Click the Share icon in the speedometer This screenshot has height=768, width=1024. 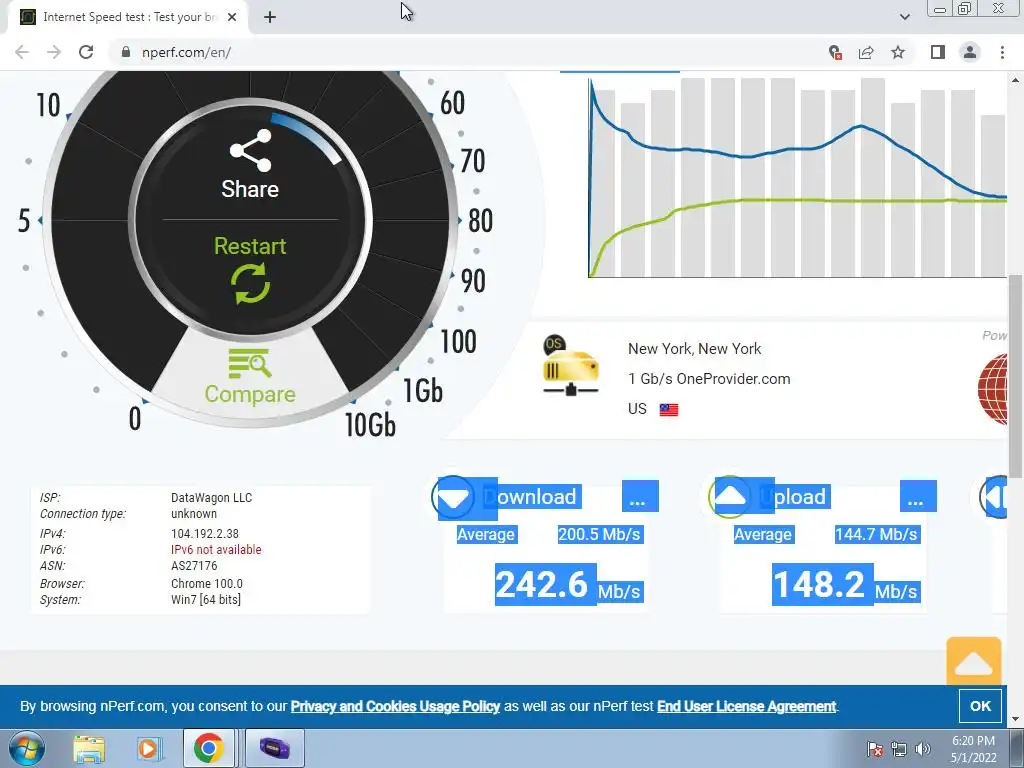coord(251,151)
